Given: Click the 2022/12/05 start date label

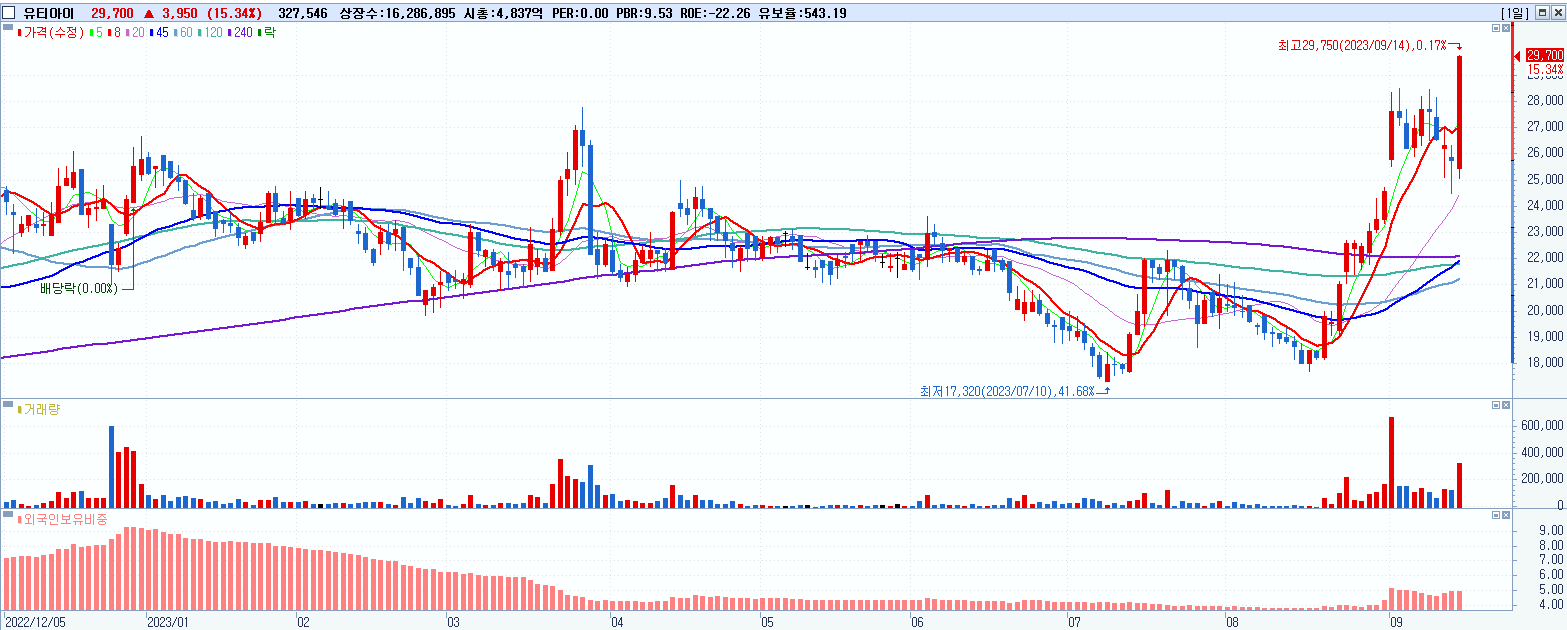Looking at the screenshot, I should 34,621.
